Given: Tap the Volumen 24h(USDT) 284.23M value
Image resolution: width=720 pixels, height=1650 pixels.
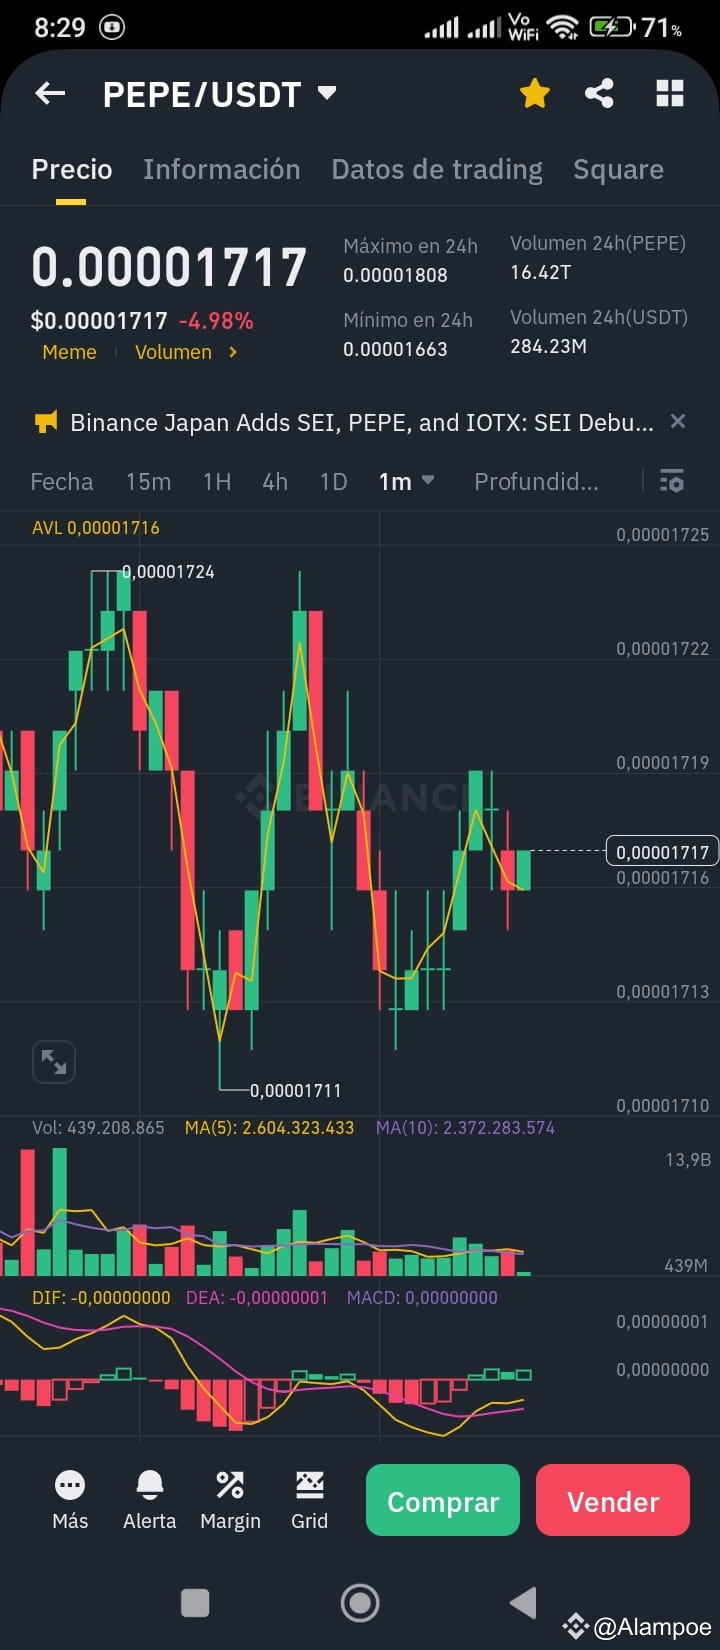Looking at the screenshot, I should 548,346.
